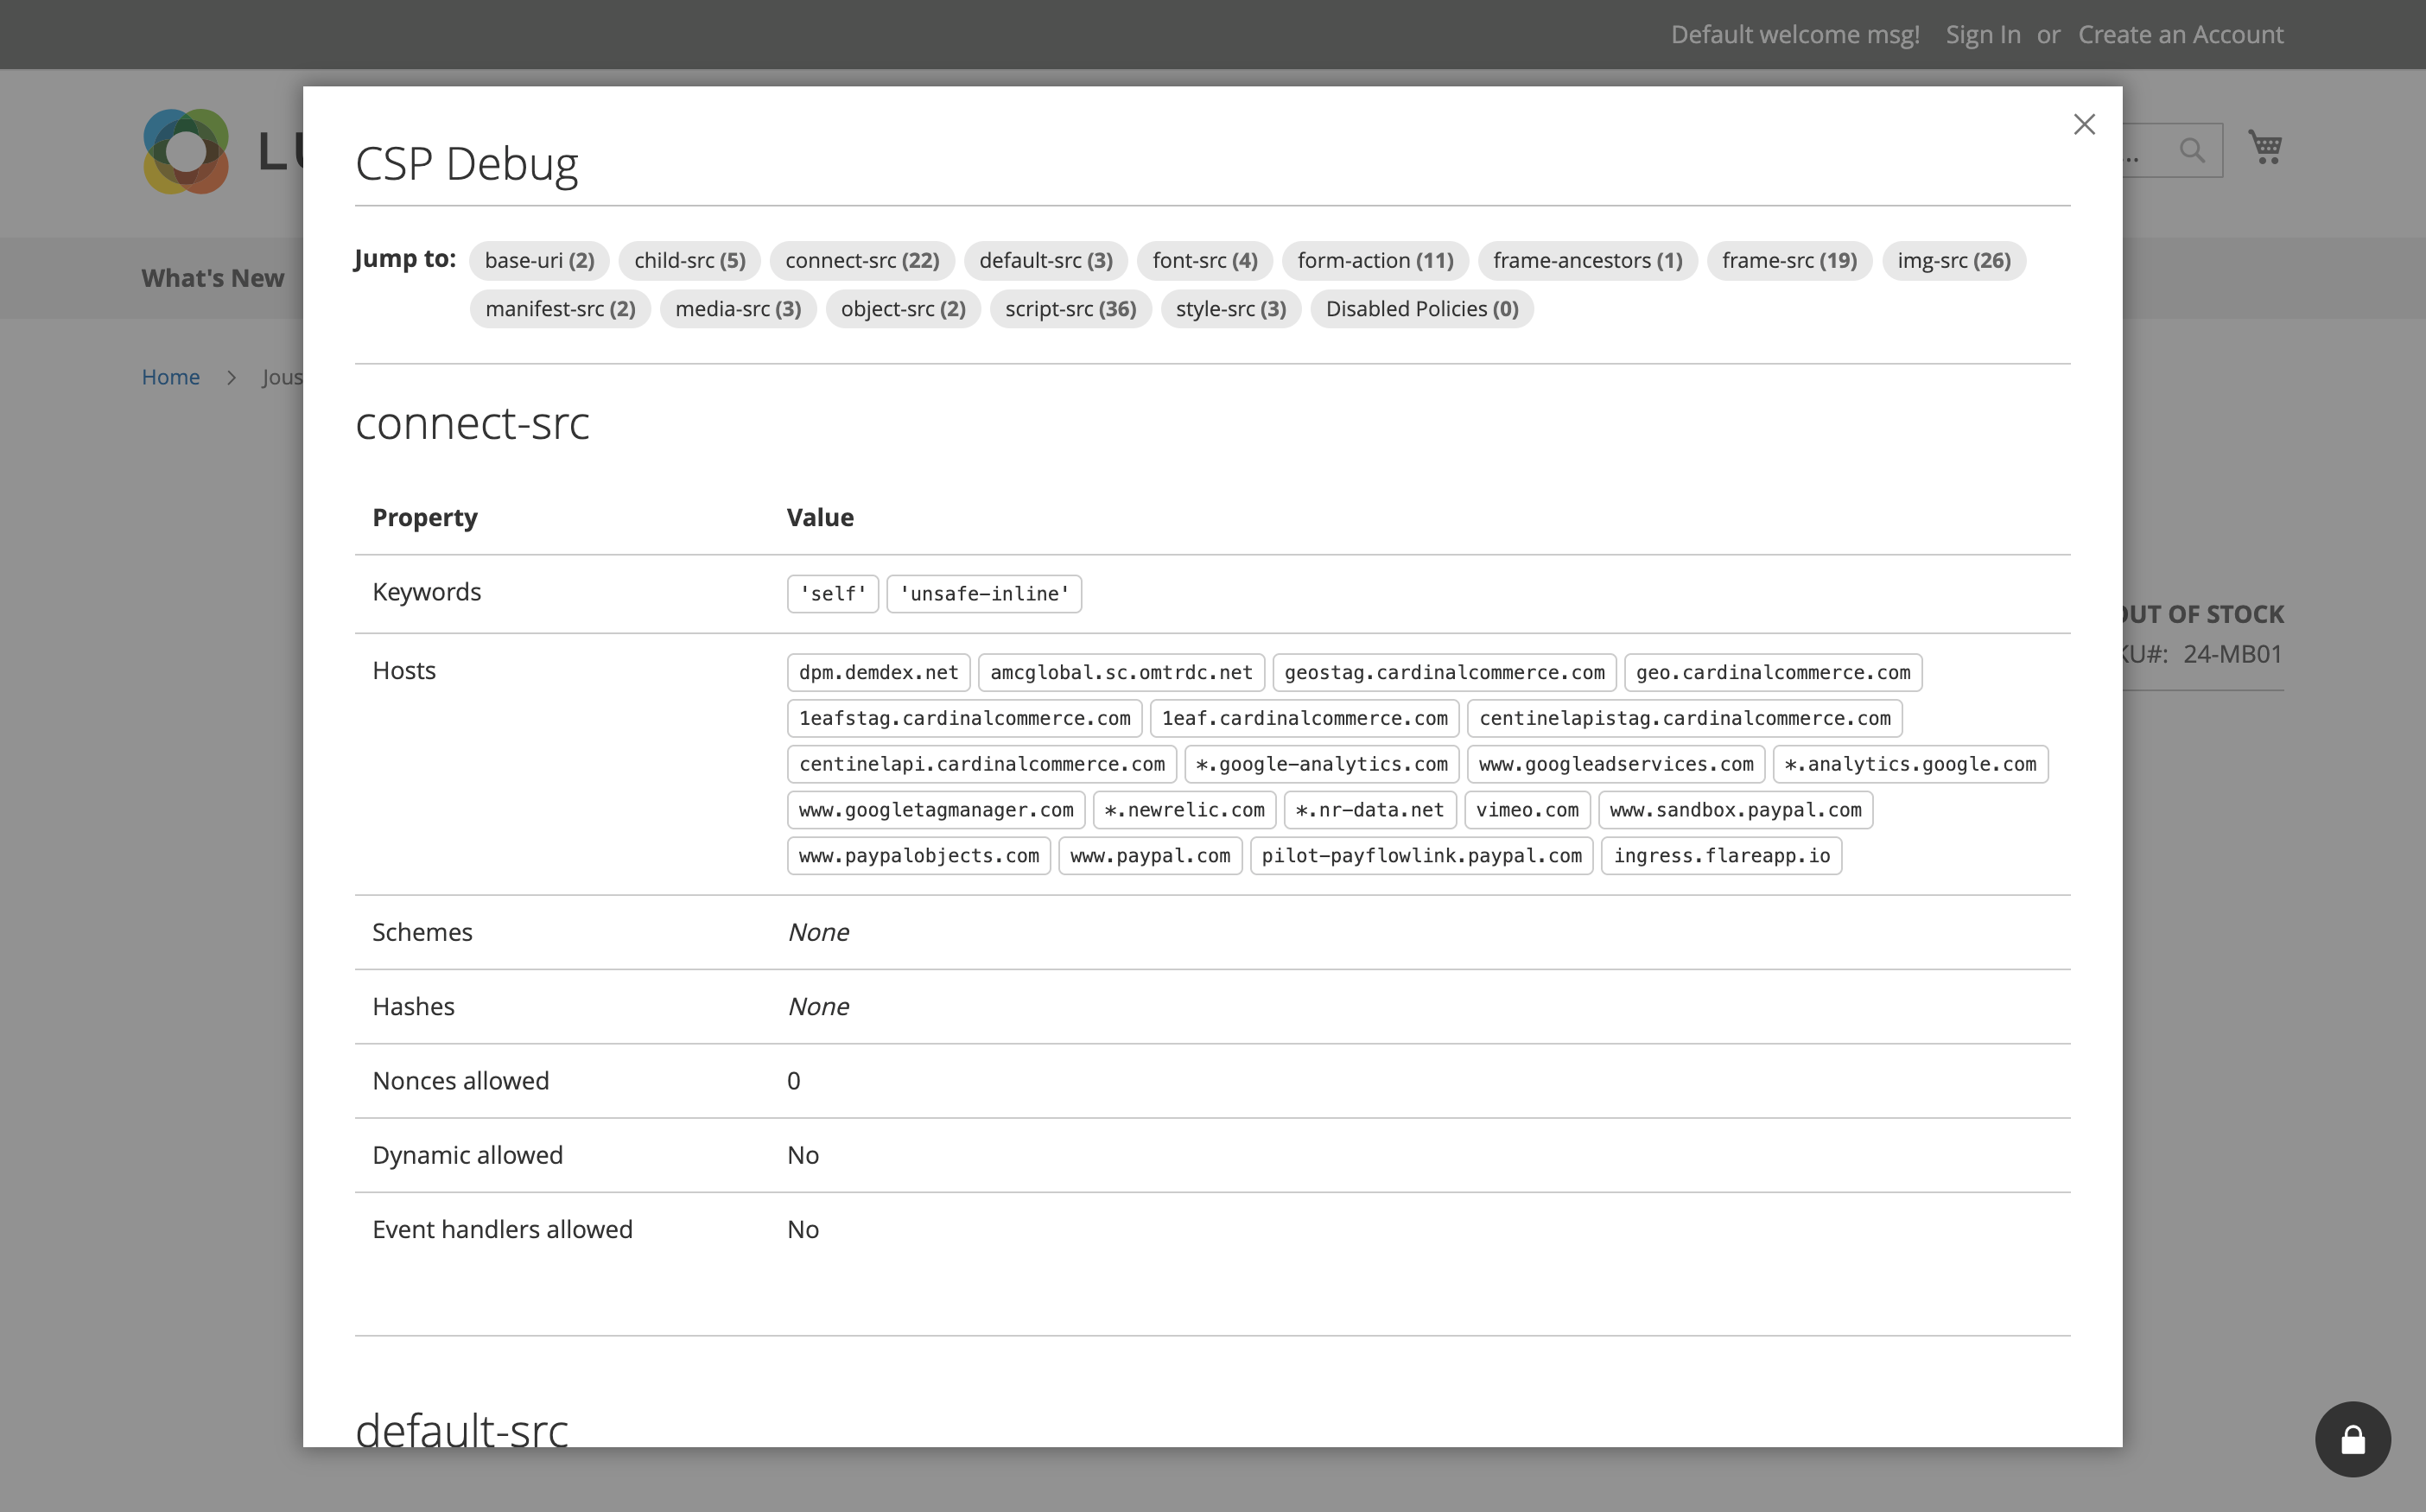This screenshot has height=1512, width=2426.
Task: Select 1eaf.cardinalcommerce.com host tag
Action: click(1304, 718)
